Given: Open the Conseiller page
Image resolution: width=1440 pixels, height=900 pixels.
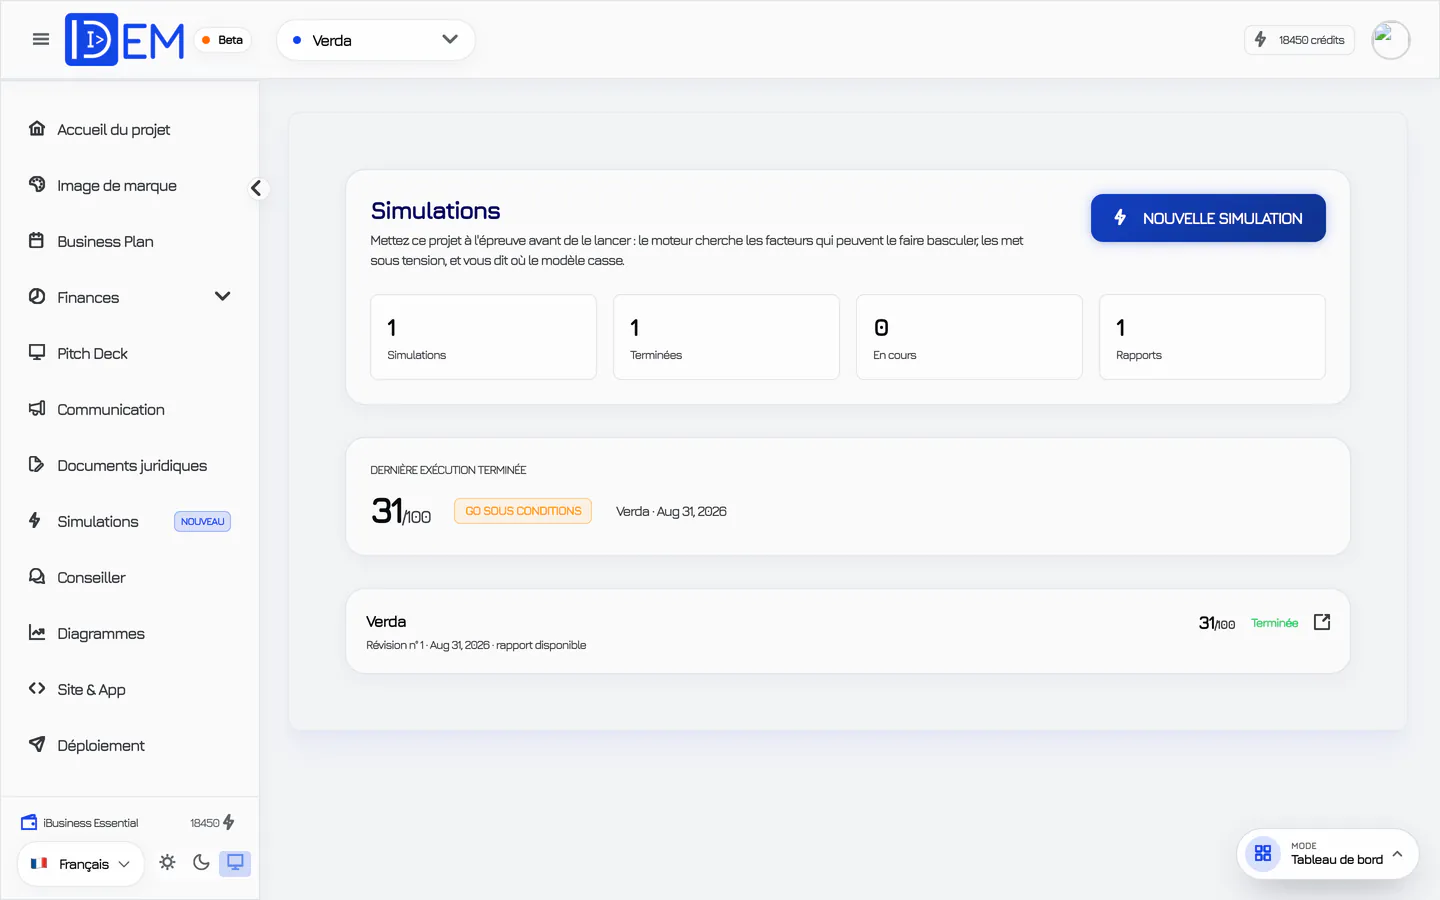Looking at the screenshot, I should click(x=91, y=577).
